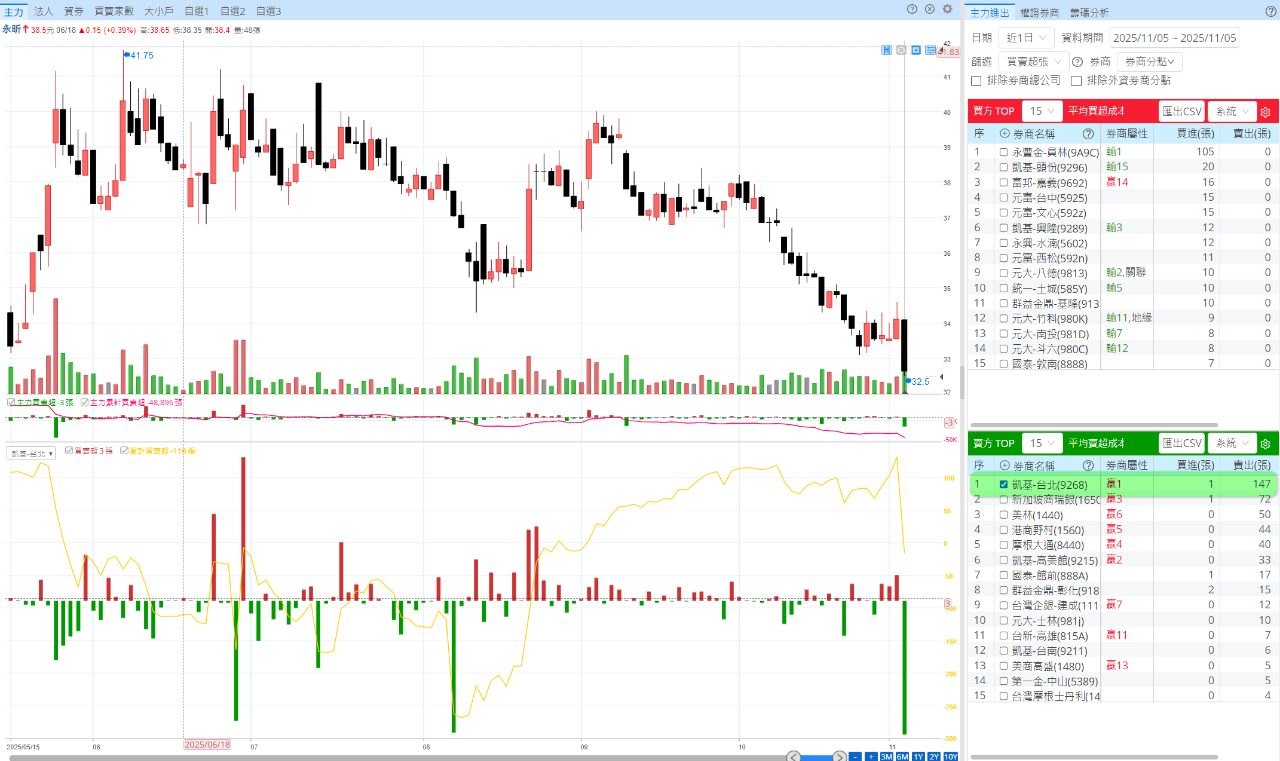This screenshot has height=761, width=1280.
Task: Open chart settings gear icon
Action: click(x=947, y=9)
